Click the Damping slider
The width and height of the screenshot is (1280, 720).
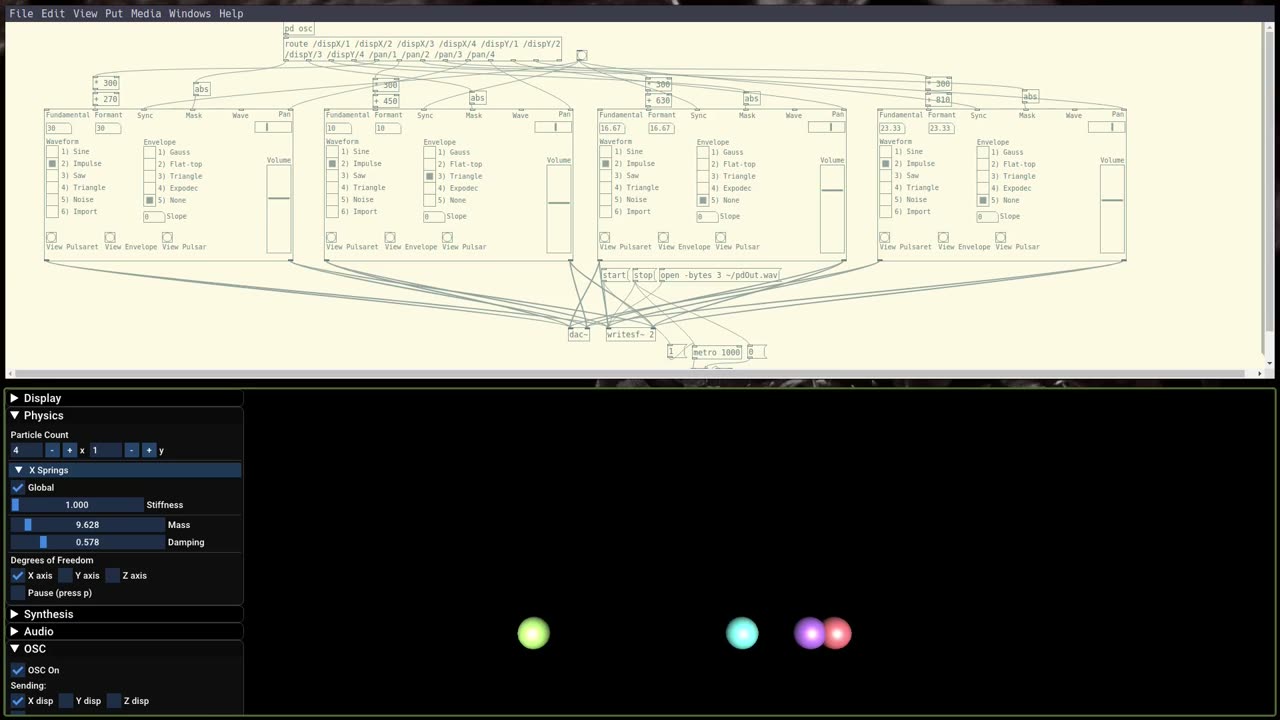(87, 542)
